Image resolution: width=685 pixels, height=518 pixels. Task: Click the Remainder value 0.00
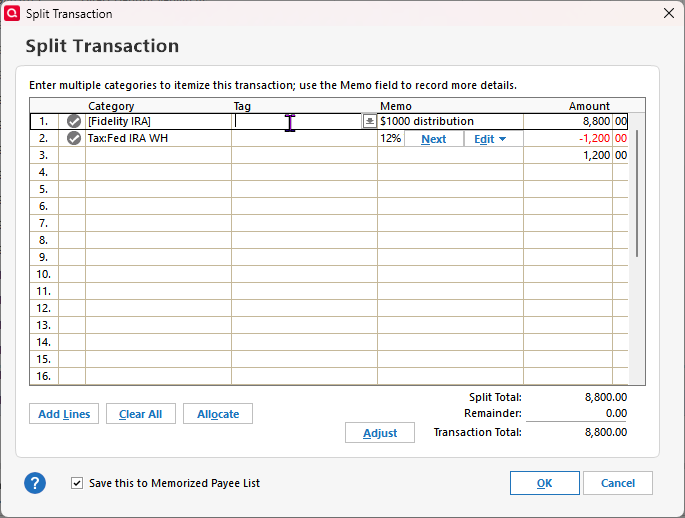coord(616,413)
